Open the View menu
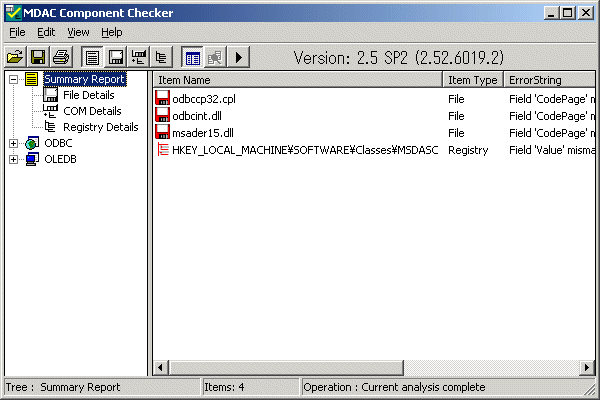 (x=78, y=32)
